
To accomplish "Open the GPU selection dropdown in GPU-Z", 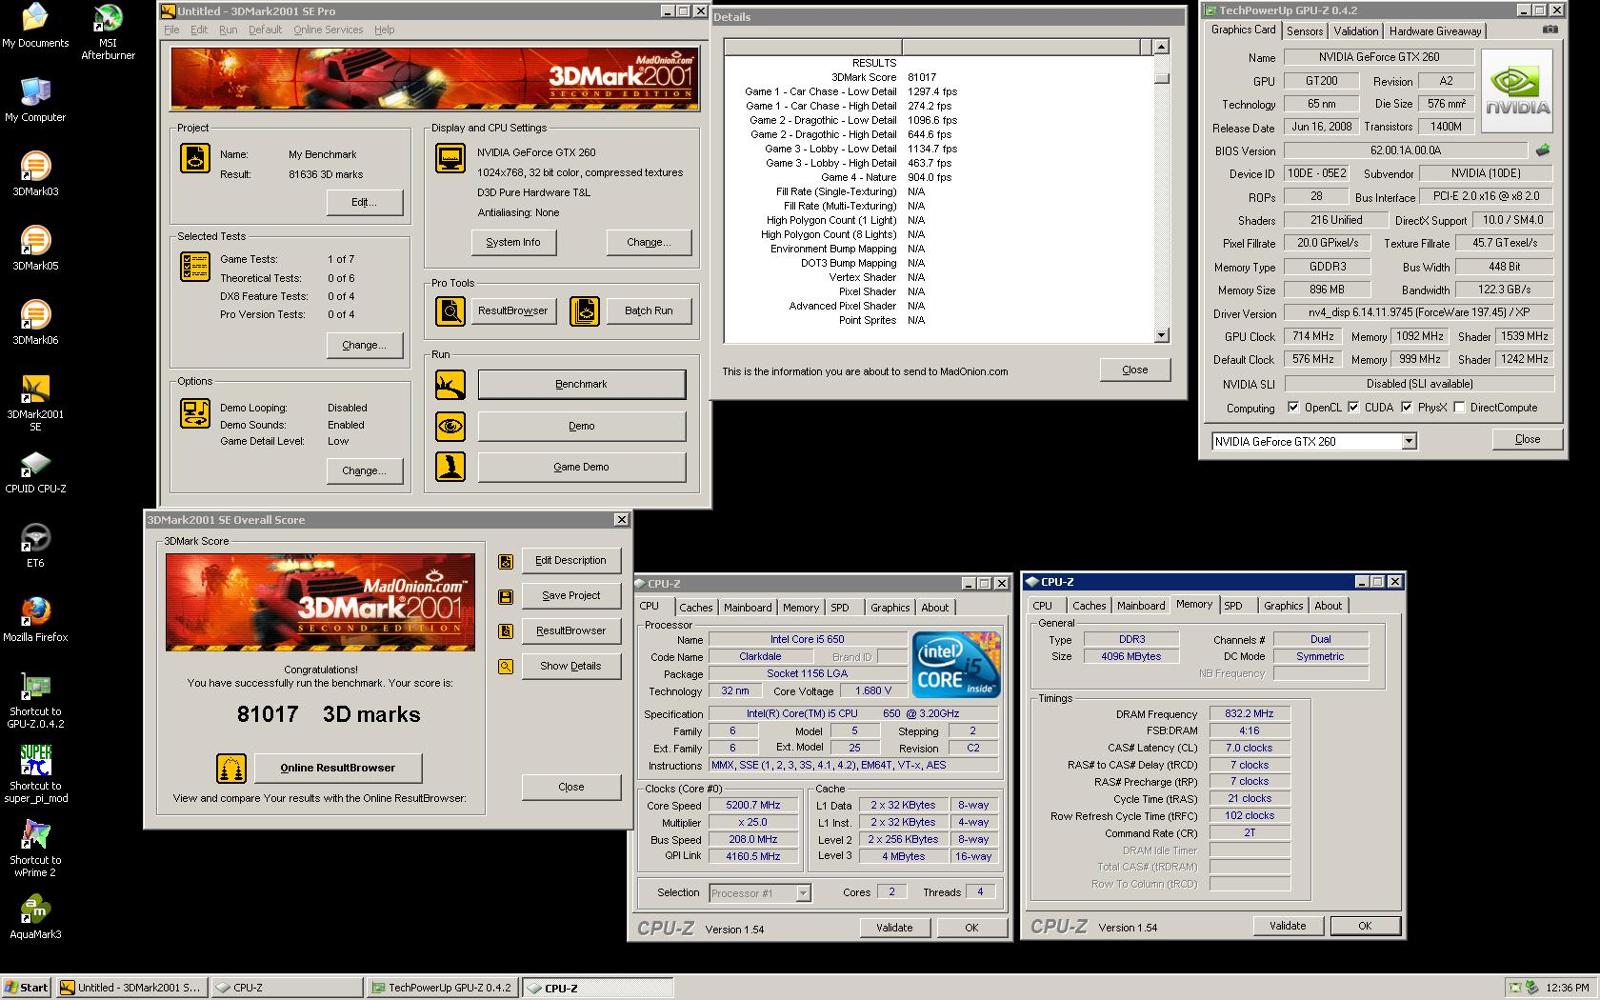I will tap(1409, 441).
